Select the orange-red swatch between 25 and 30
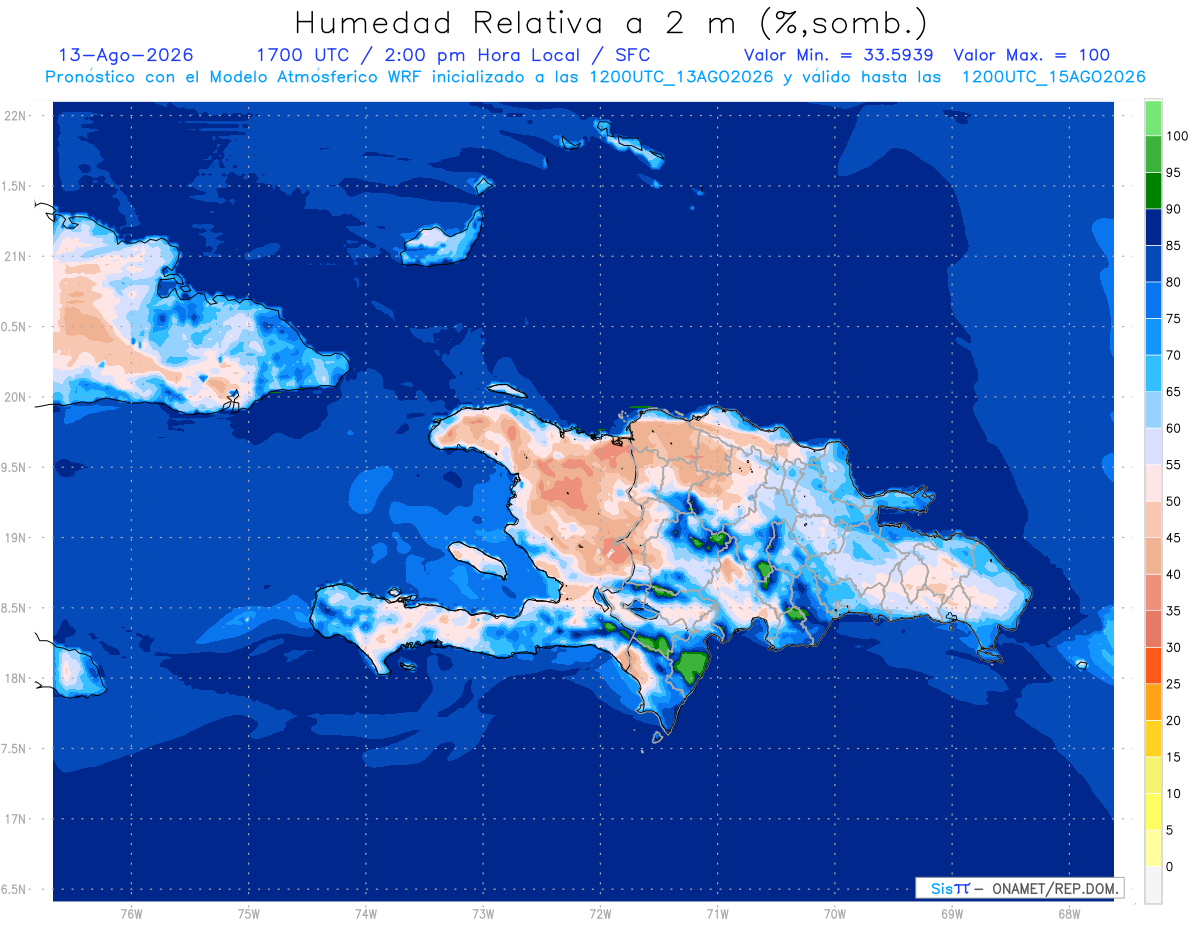Viewport: 1200px width, 927px height. 1153,665
